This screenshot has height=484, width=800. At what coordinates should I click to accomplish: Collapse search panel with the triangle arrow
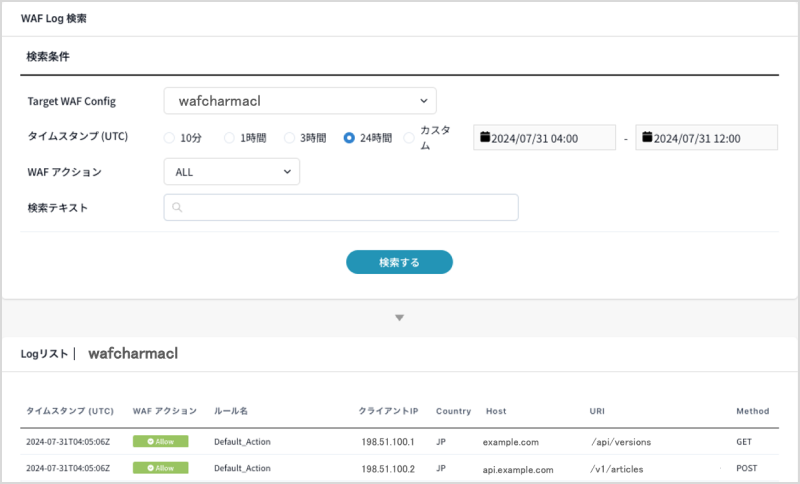pyautogui.click(x=399, y=318)
